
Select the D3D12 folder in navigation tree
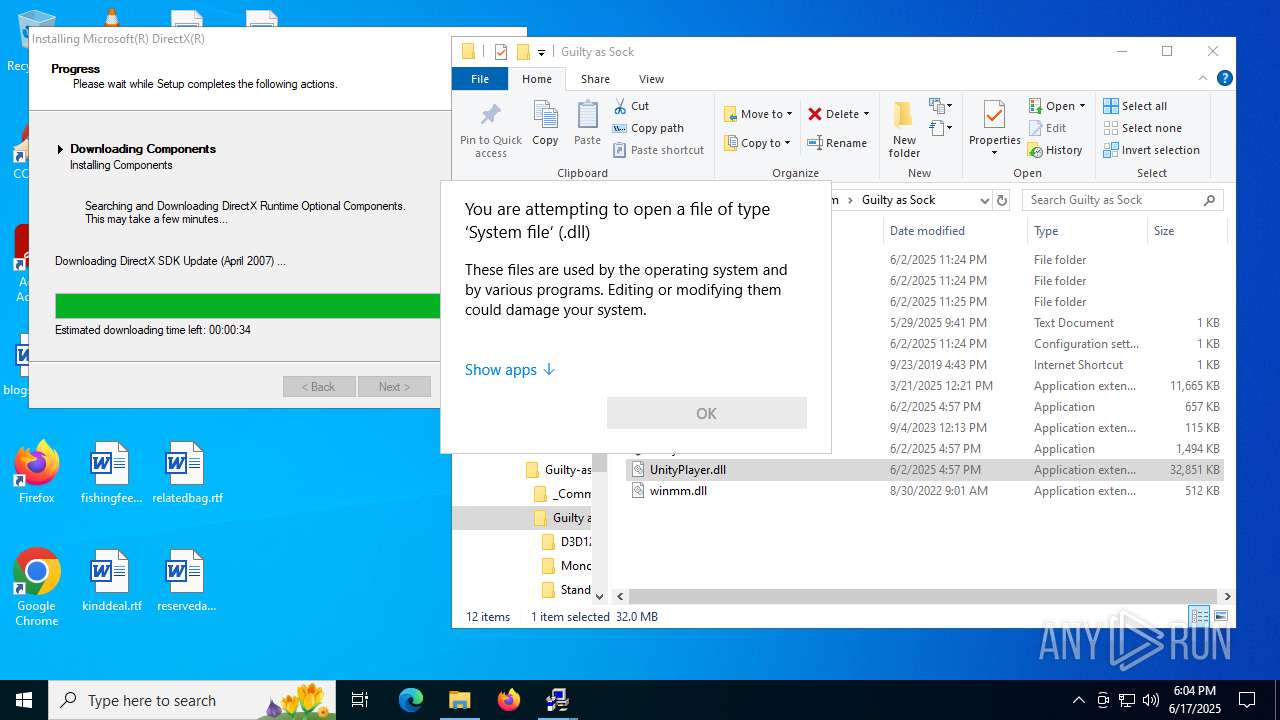coord(566,542)
